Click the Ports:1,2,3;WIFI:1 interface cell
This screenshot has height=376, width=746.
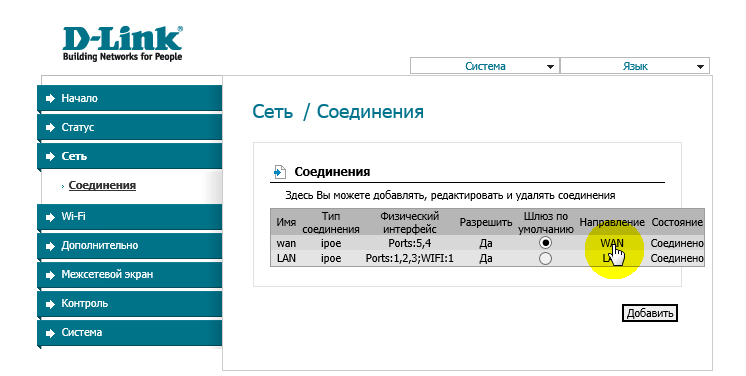[x=409, y=258]
